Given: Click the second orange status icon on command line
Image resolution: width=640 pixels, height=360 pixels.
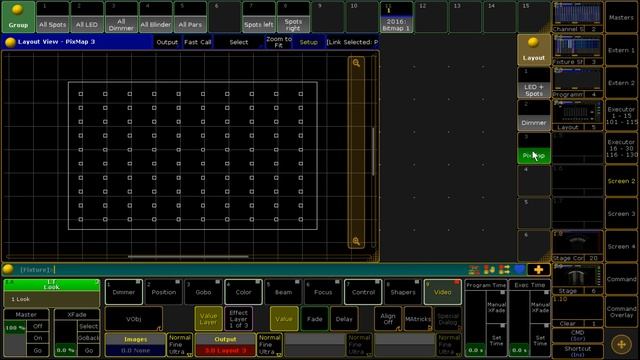Looking at the screenshot, I should click(489, 269).
